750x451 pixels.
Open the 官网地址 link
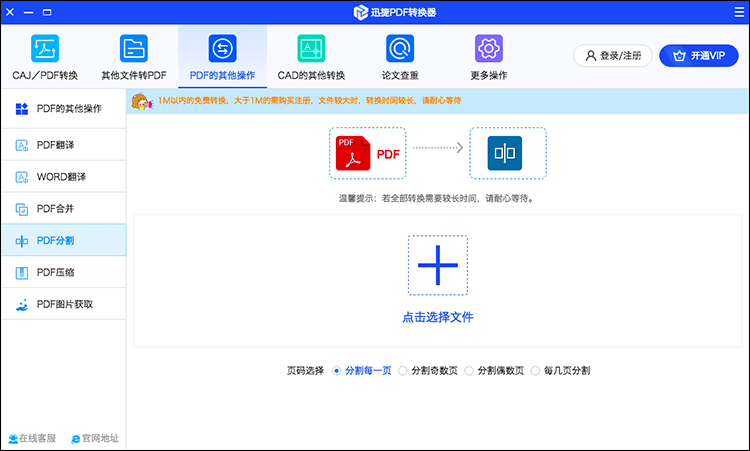[95, 439]
